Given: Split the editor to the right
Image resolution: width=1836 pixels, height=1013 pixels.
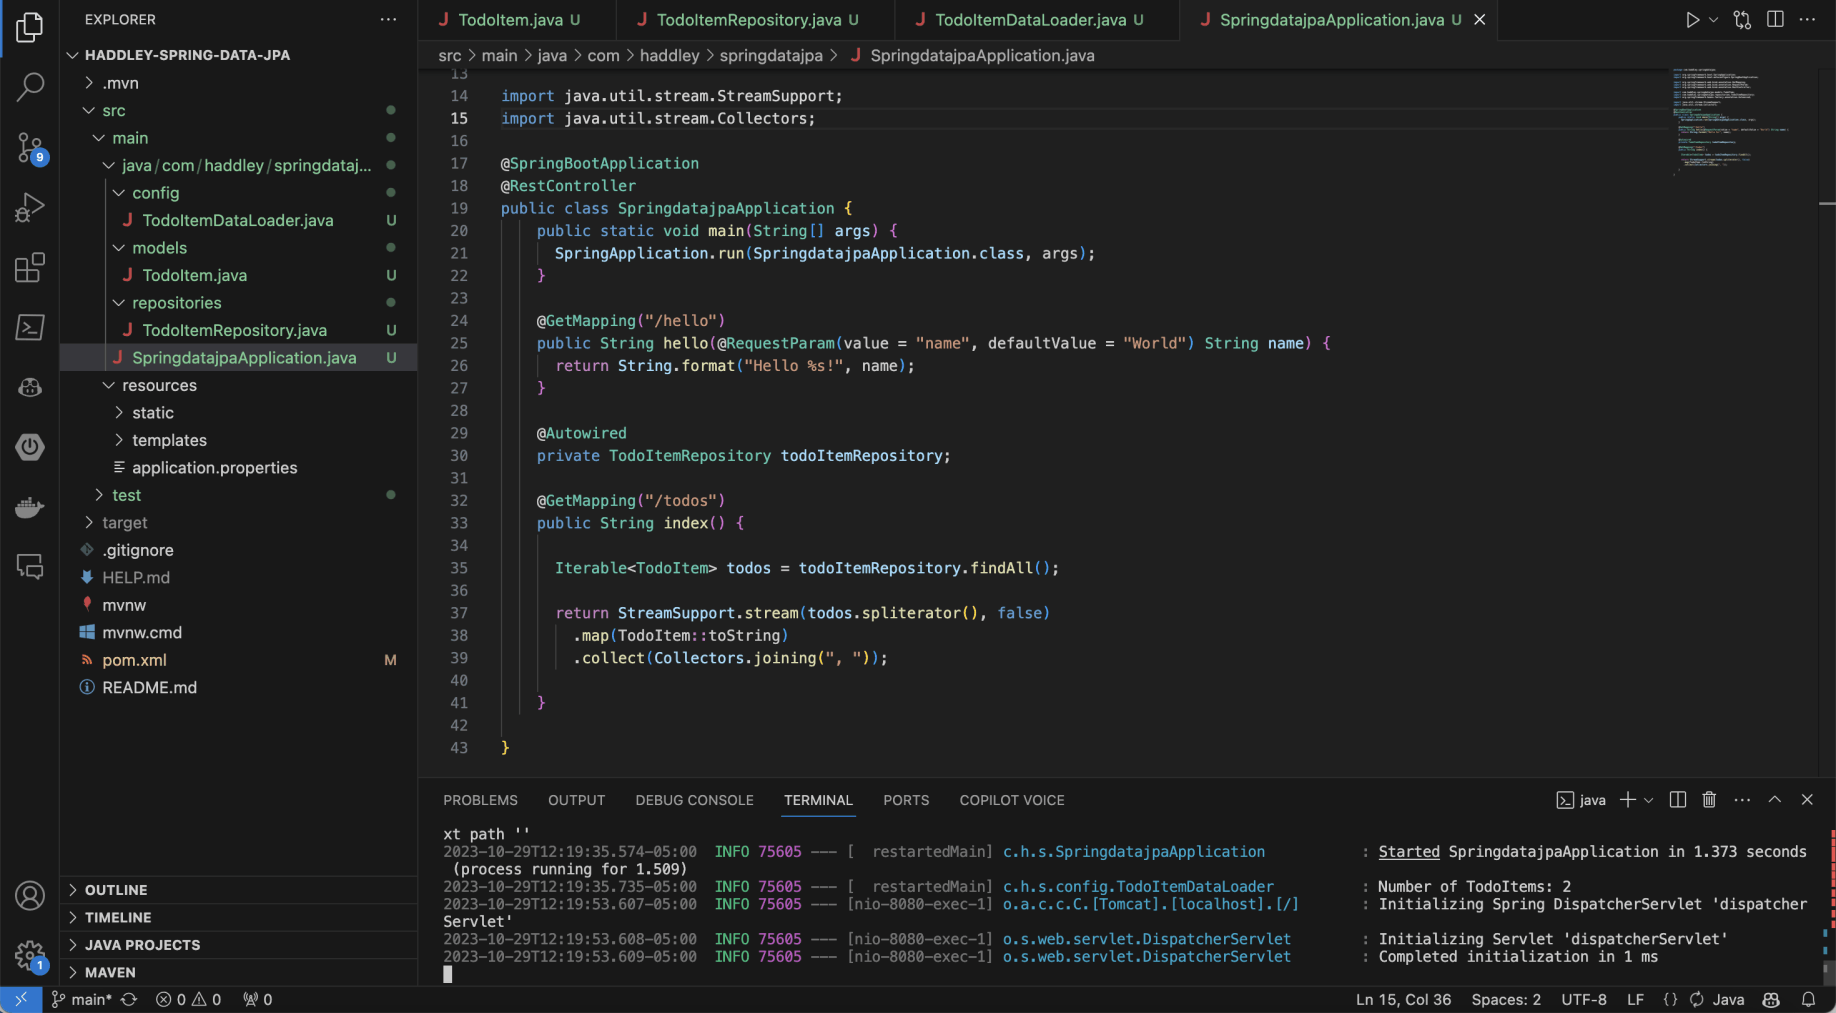Looking at the screenshot, I should 1775,20.
